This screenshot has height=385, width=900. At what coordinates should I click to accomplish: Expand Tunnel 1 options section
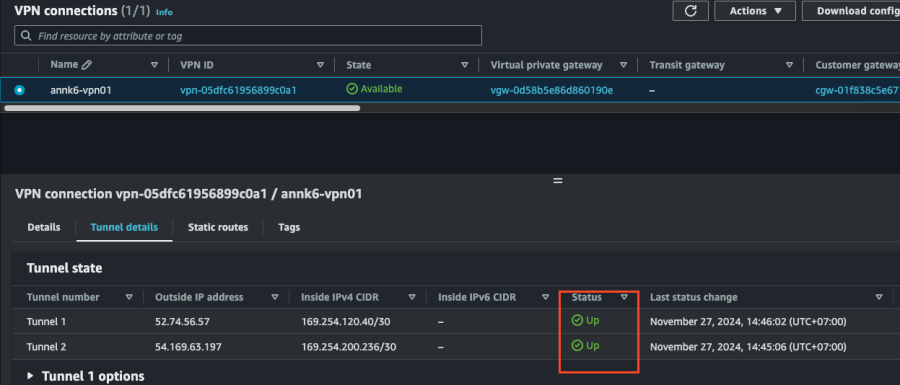(x=85, y=376)
